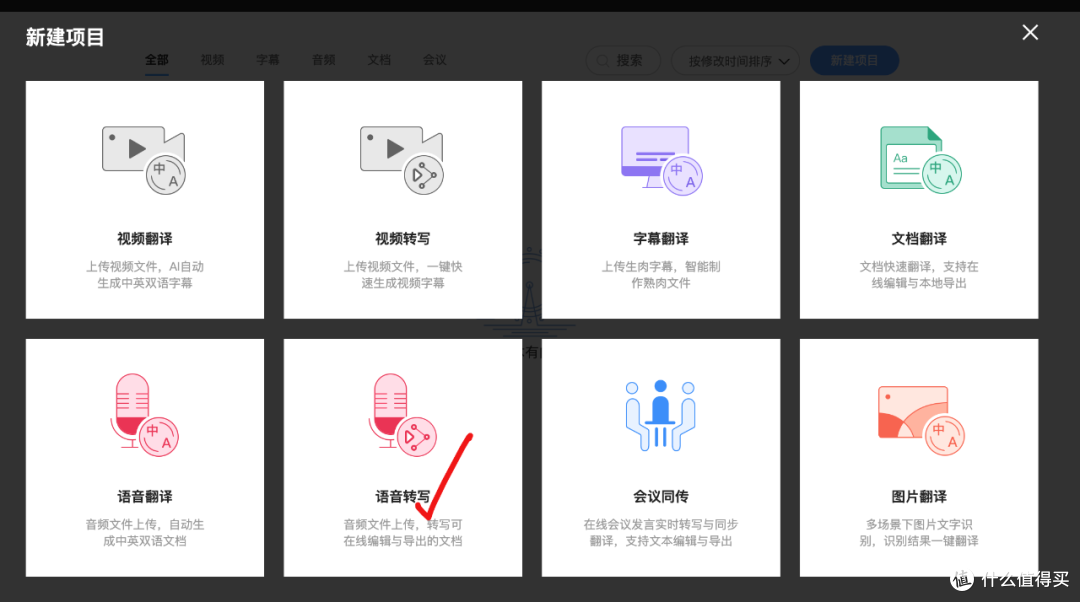1080x602 pixels.
Task: Switch to the 会议 tab behind dialog
Action: [x=435, y=60]
